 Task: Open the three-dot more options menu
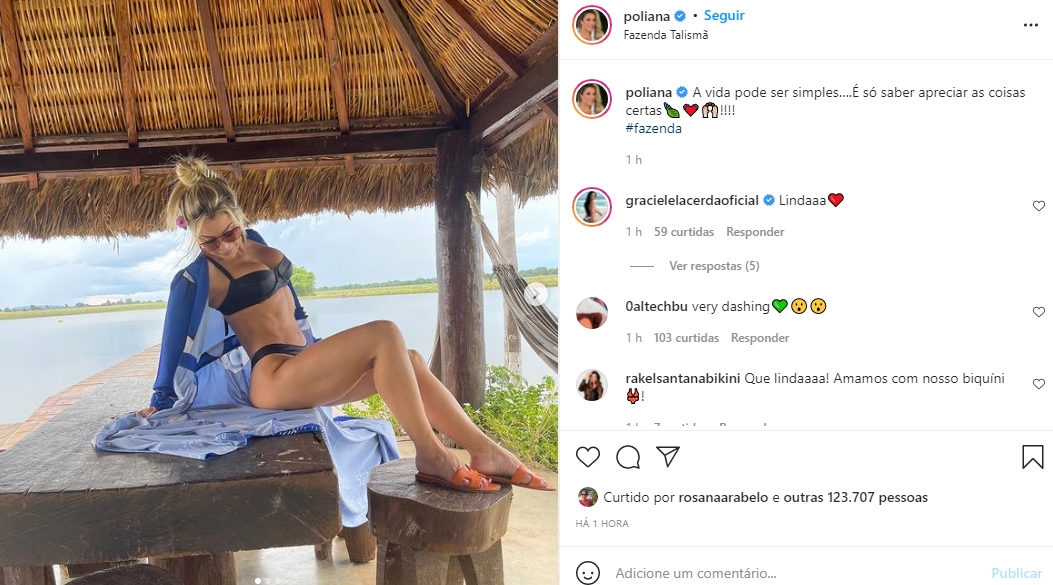click(x=1030, y=25)
